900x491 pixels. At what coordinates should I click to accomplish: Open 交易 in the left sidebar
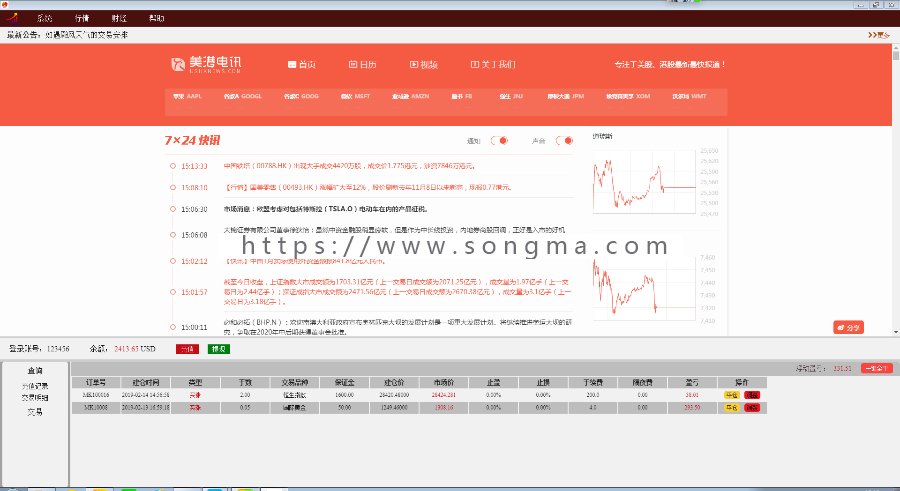pyautogui.click(x=34, y=412)
